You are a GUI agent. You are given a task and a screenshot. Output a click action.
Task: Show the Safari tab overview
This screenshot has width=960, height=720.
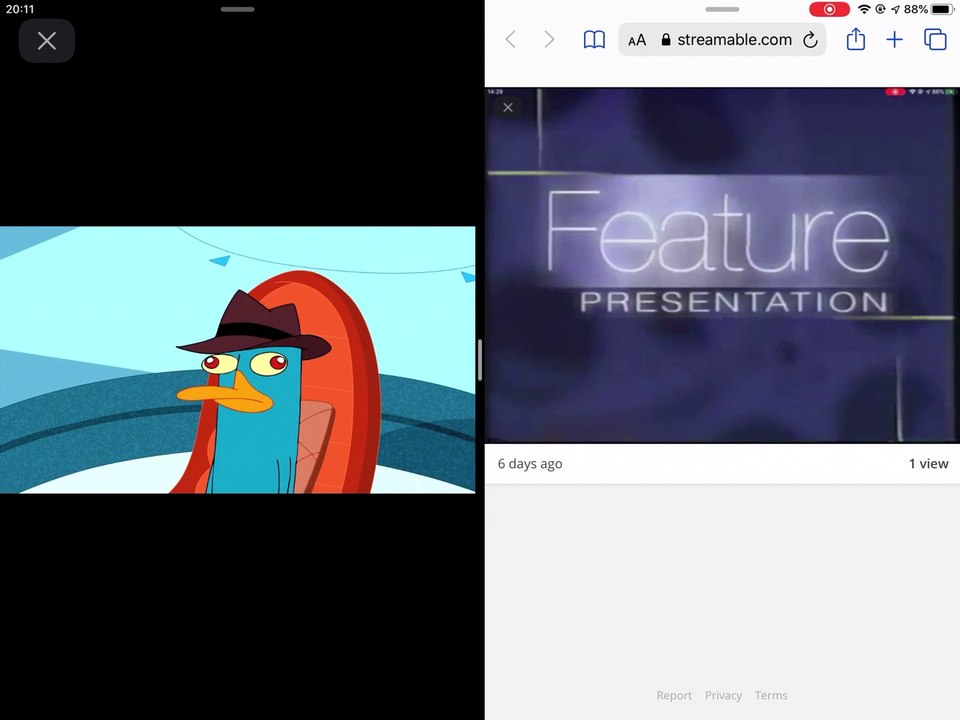[x=935, y=40]
